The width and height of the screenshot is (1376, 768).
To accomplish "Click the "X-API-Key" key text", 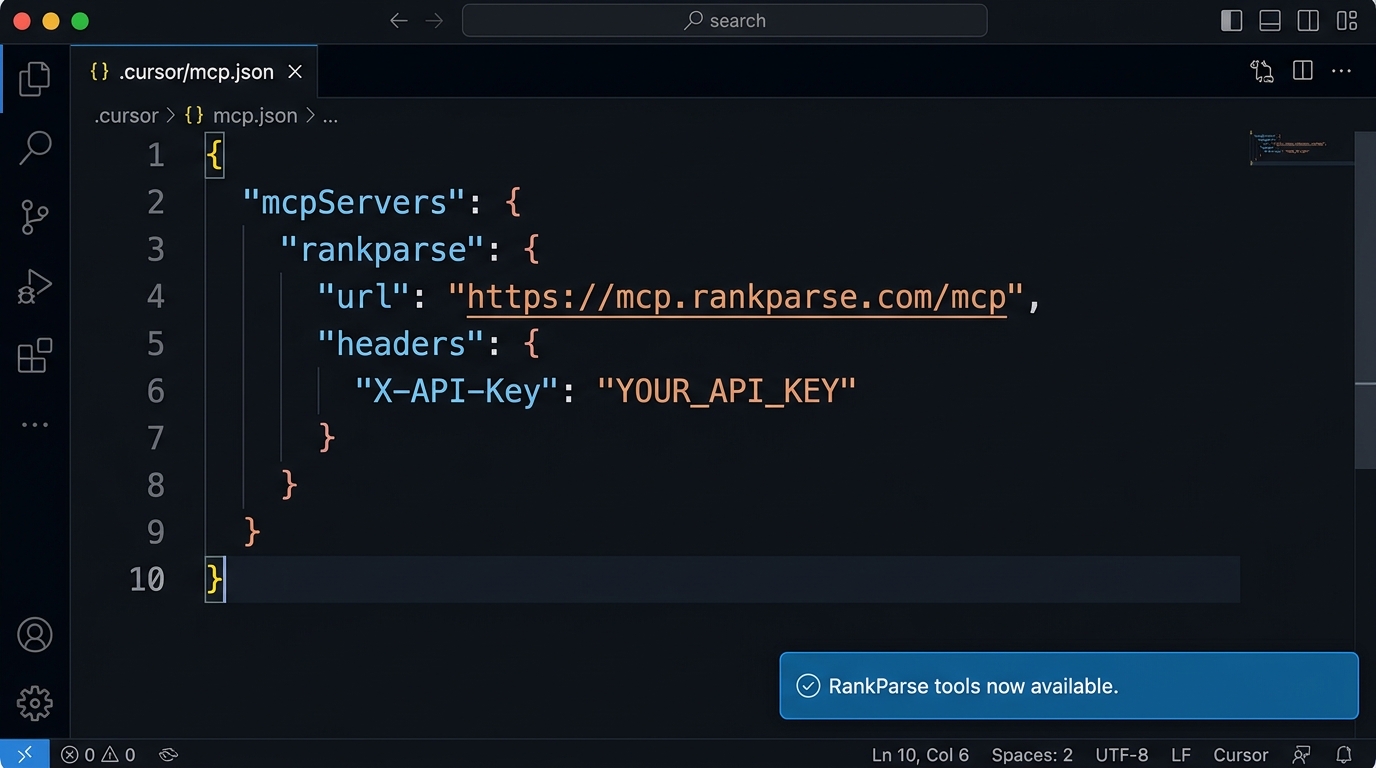I will [457, 391].
